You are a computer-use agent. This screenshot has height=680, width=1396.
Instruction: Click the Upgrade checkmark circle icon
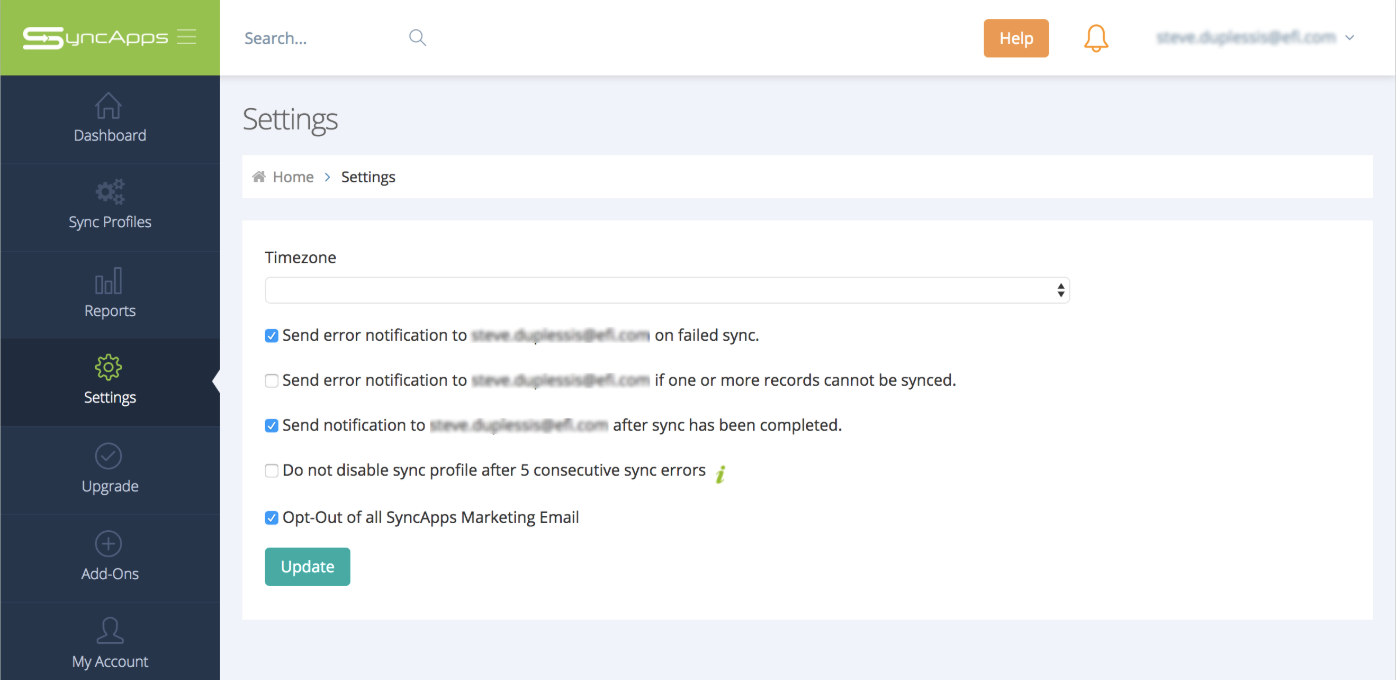tap(108, 456)
